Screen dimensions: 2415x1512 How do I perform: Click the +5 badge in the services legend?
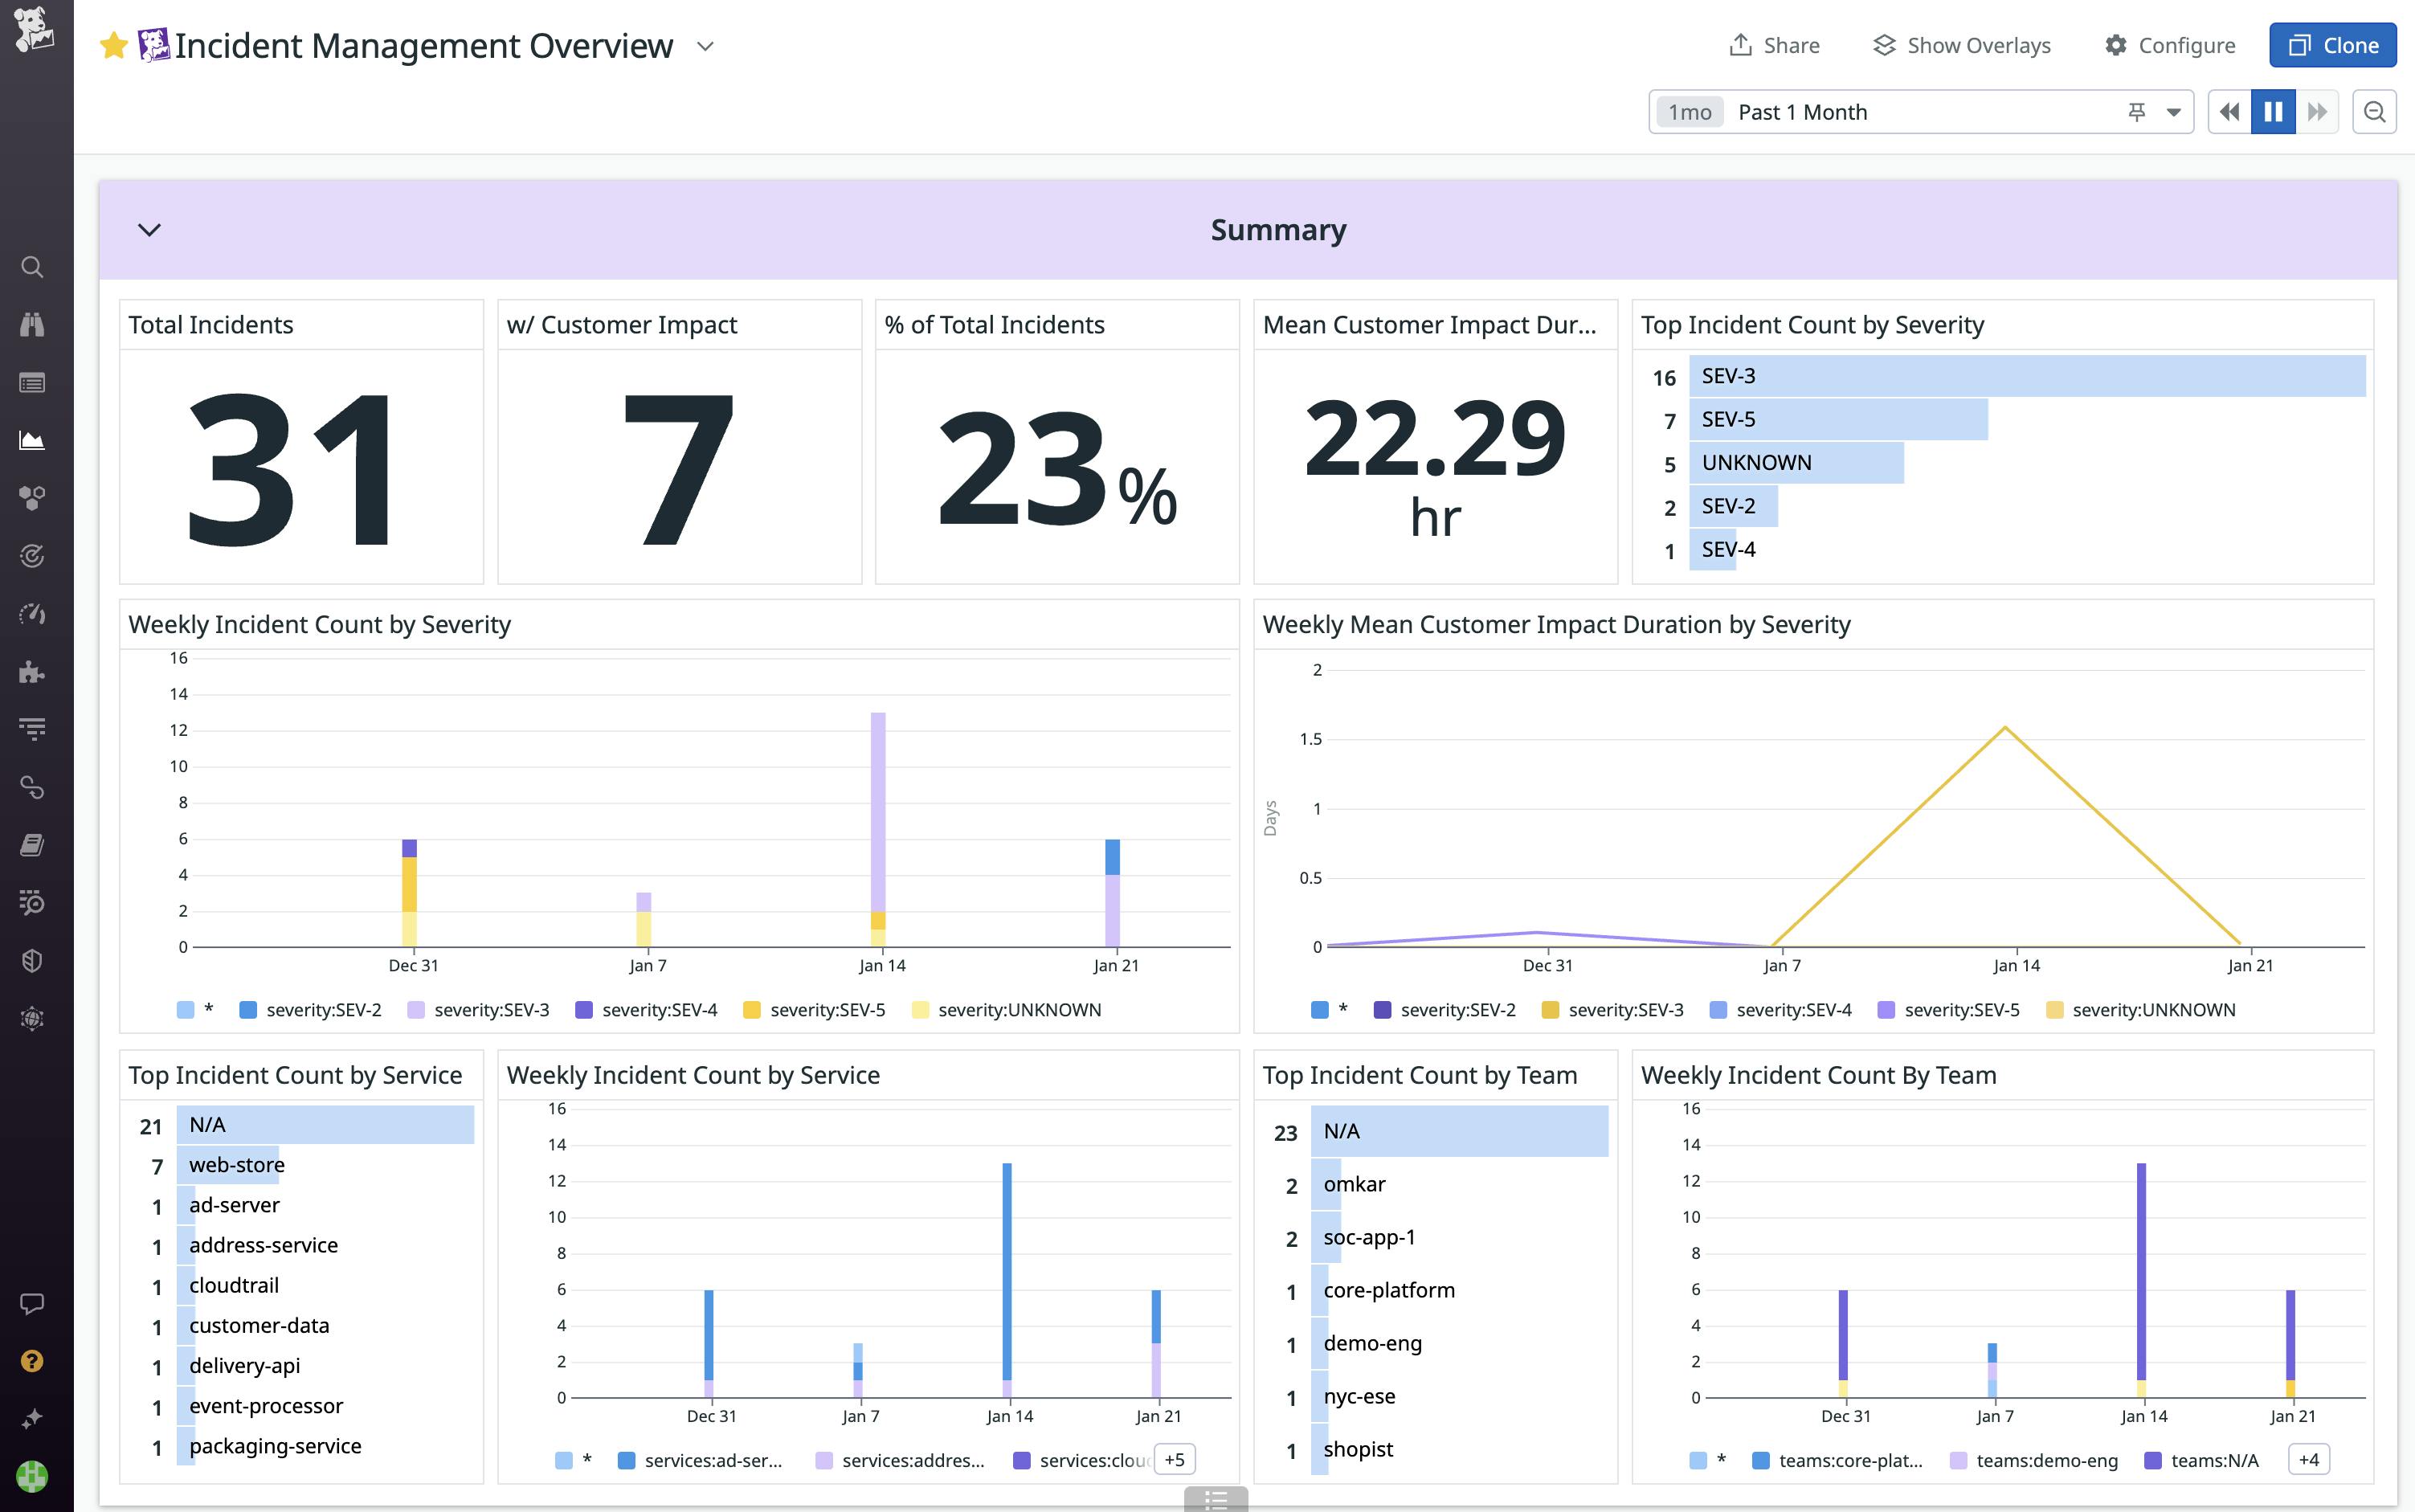pyautogui.click(x=1175, y=1459)
